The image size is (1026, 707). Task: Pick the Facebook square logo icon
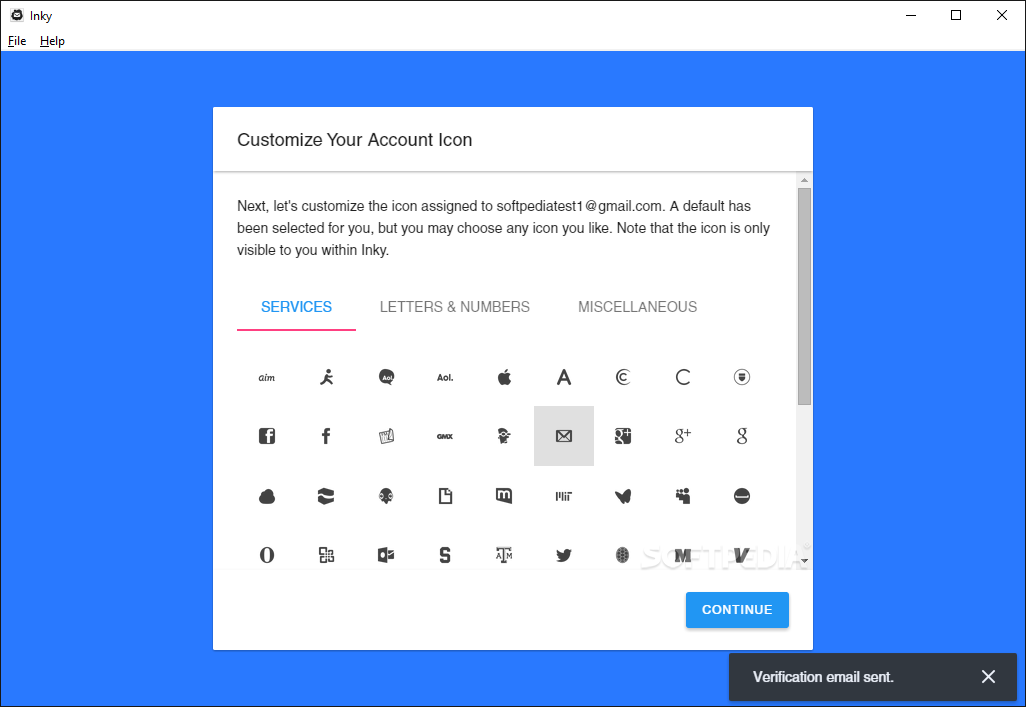(266, 436)
